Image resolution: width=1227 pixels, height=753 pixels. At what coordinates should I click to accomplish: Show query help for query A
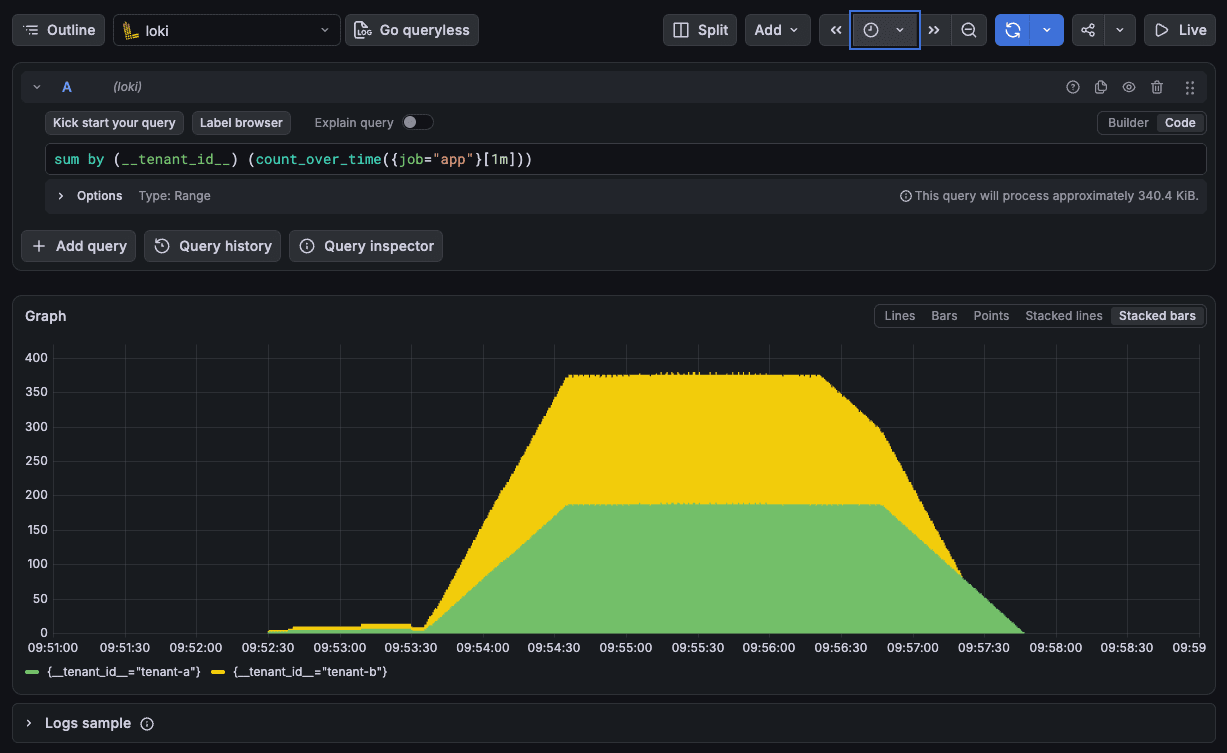tap(1073, 87)
